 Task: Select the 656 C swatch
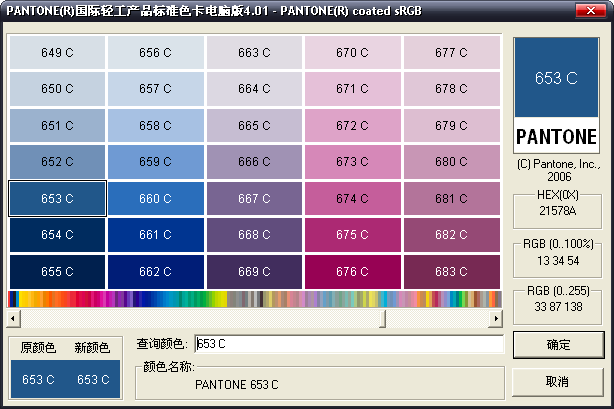(x=156, y=52)
